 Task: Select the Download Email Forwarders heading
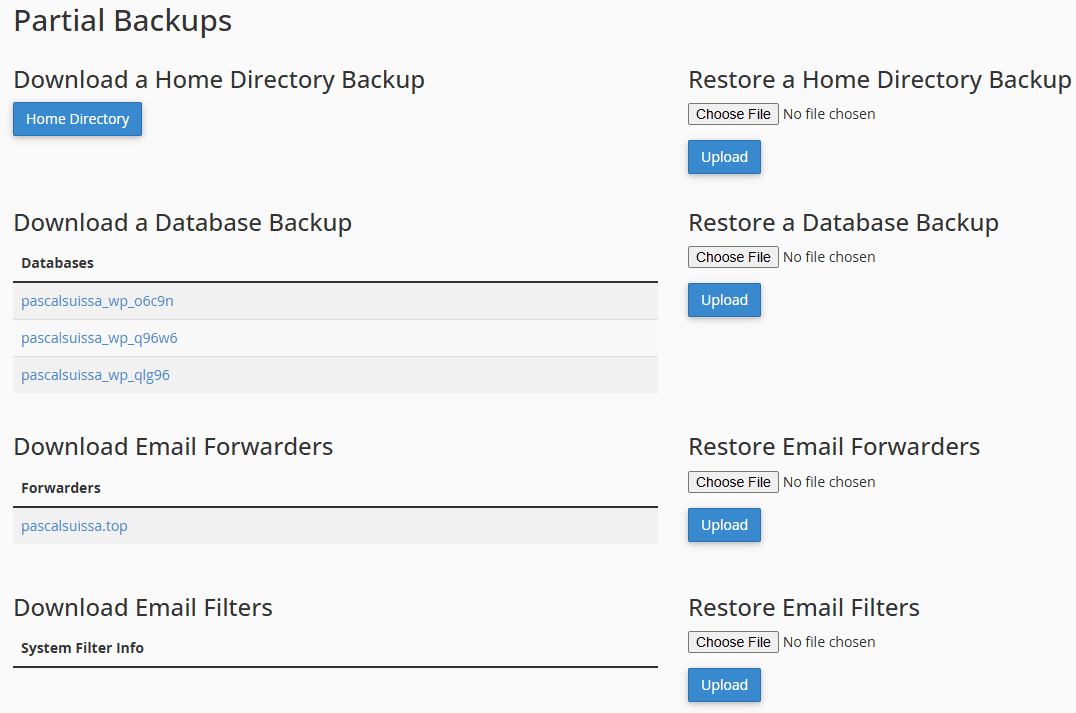(173, 447)
